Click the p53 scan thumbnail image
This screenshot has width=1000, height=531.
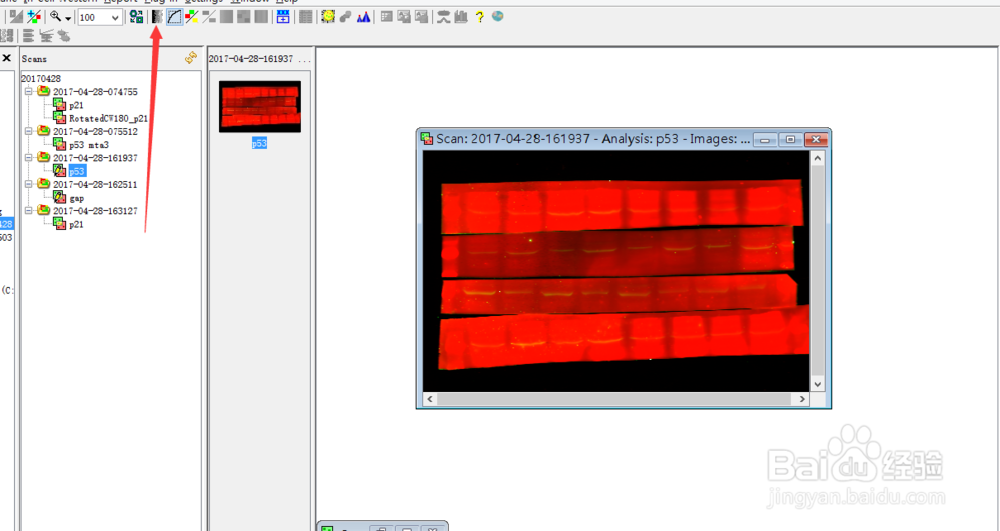click(260, 106)
